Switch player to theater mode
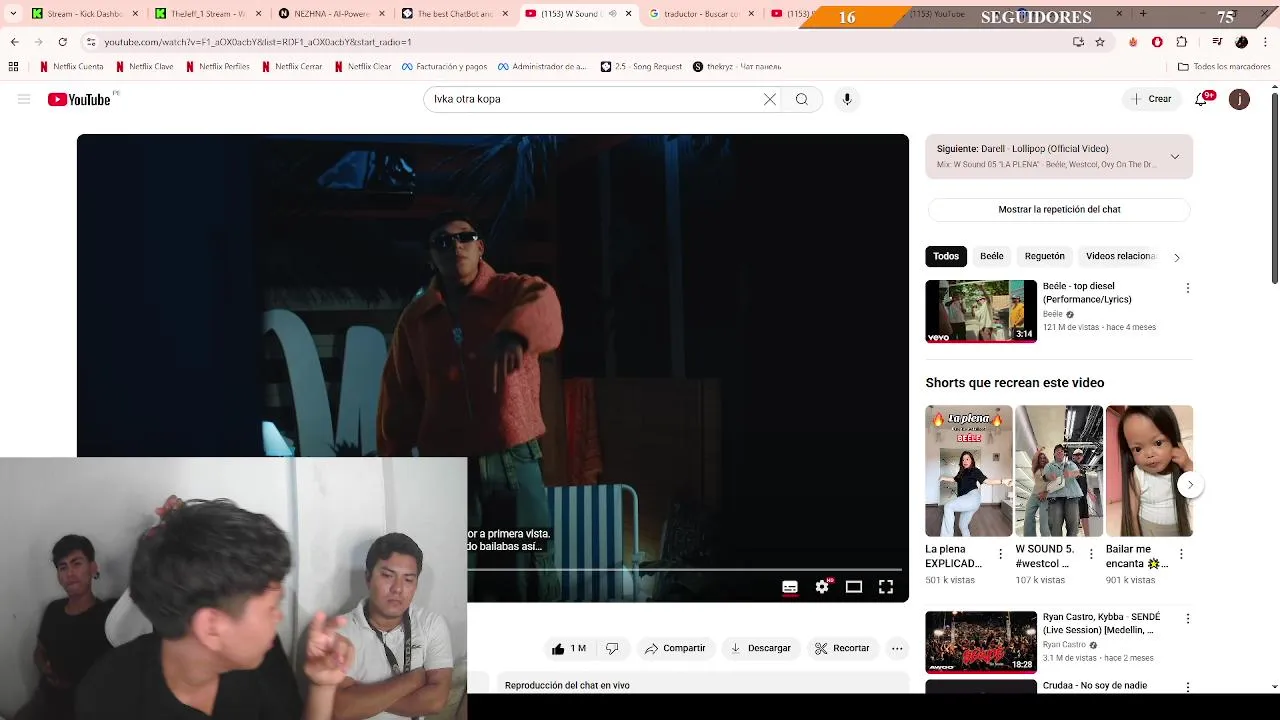The image size is (1280, 720). 854,587
